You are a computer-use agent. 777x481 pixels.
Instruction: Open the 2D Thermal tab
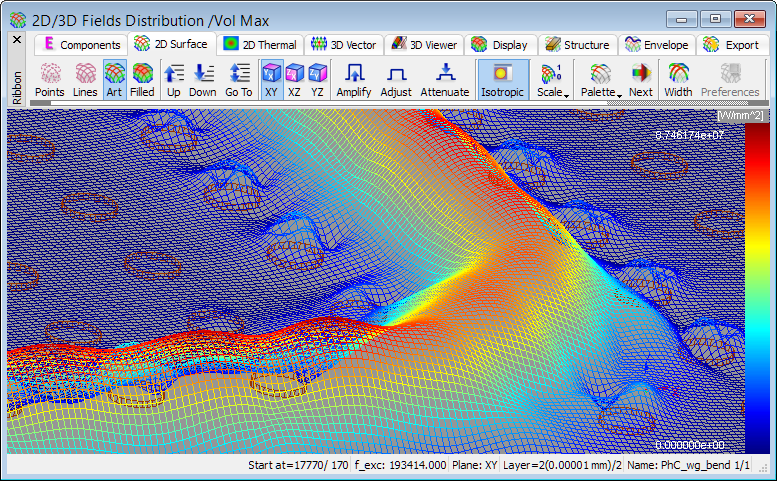tap(260, 45)
